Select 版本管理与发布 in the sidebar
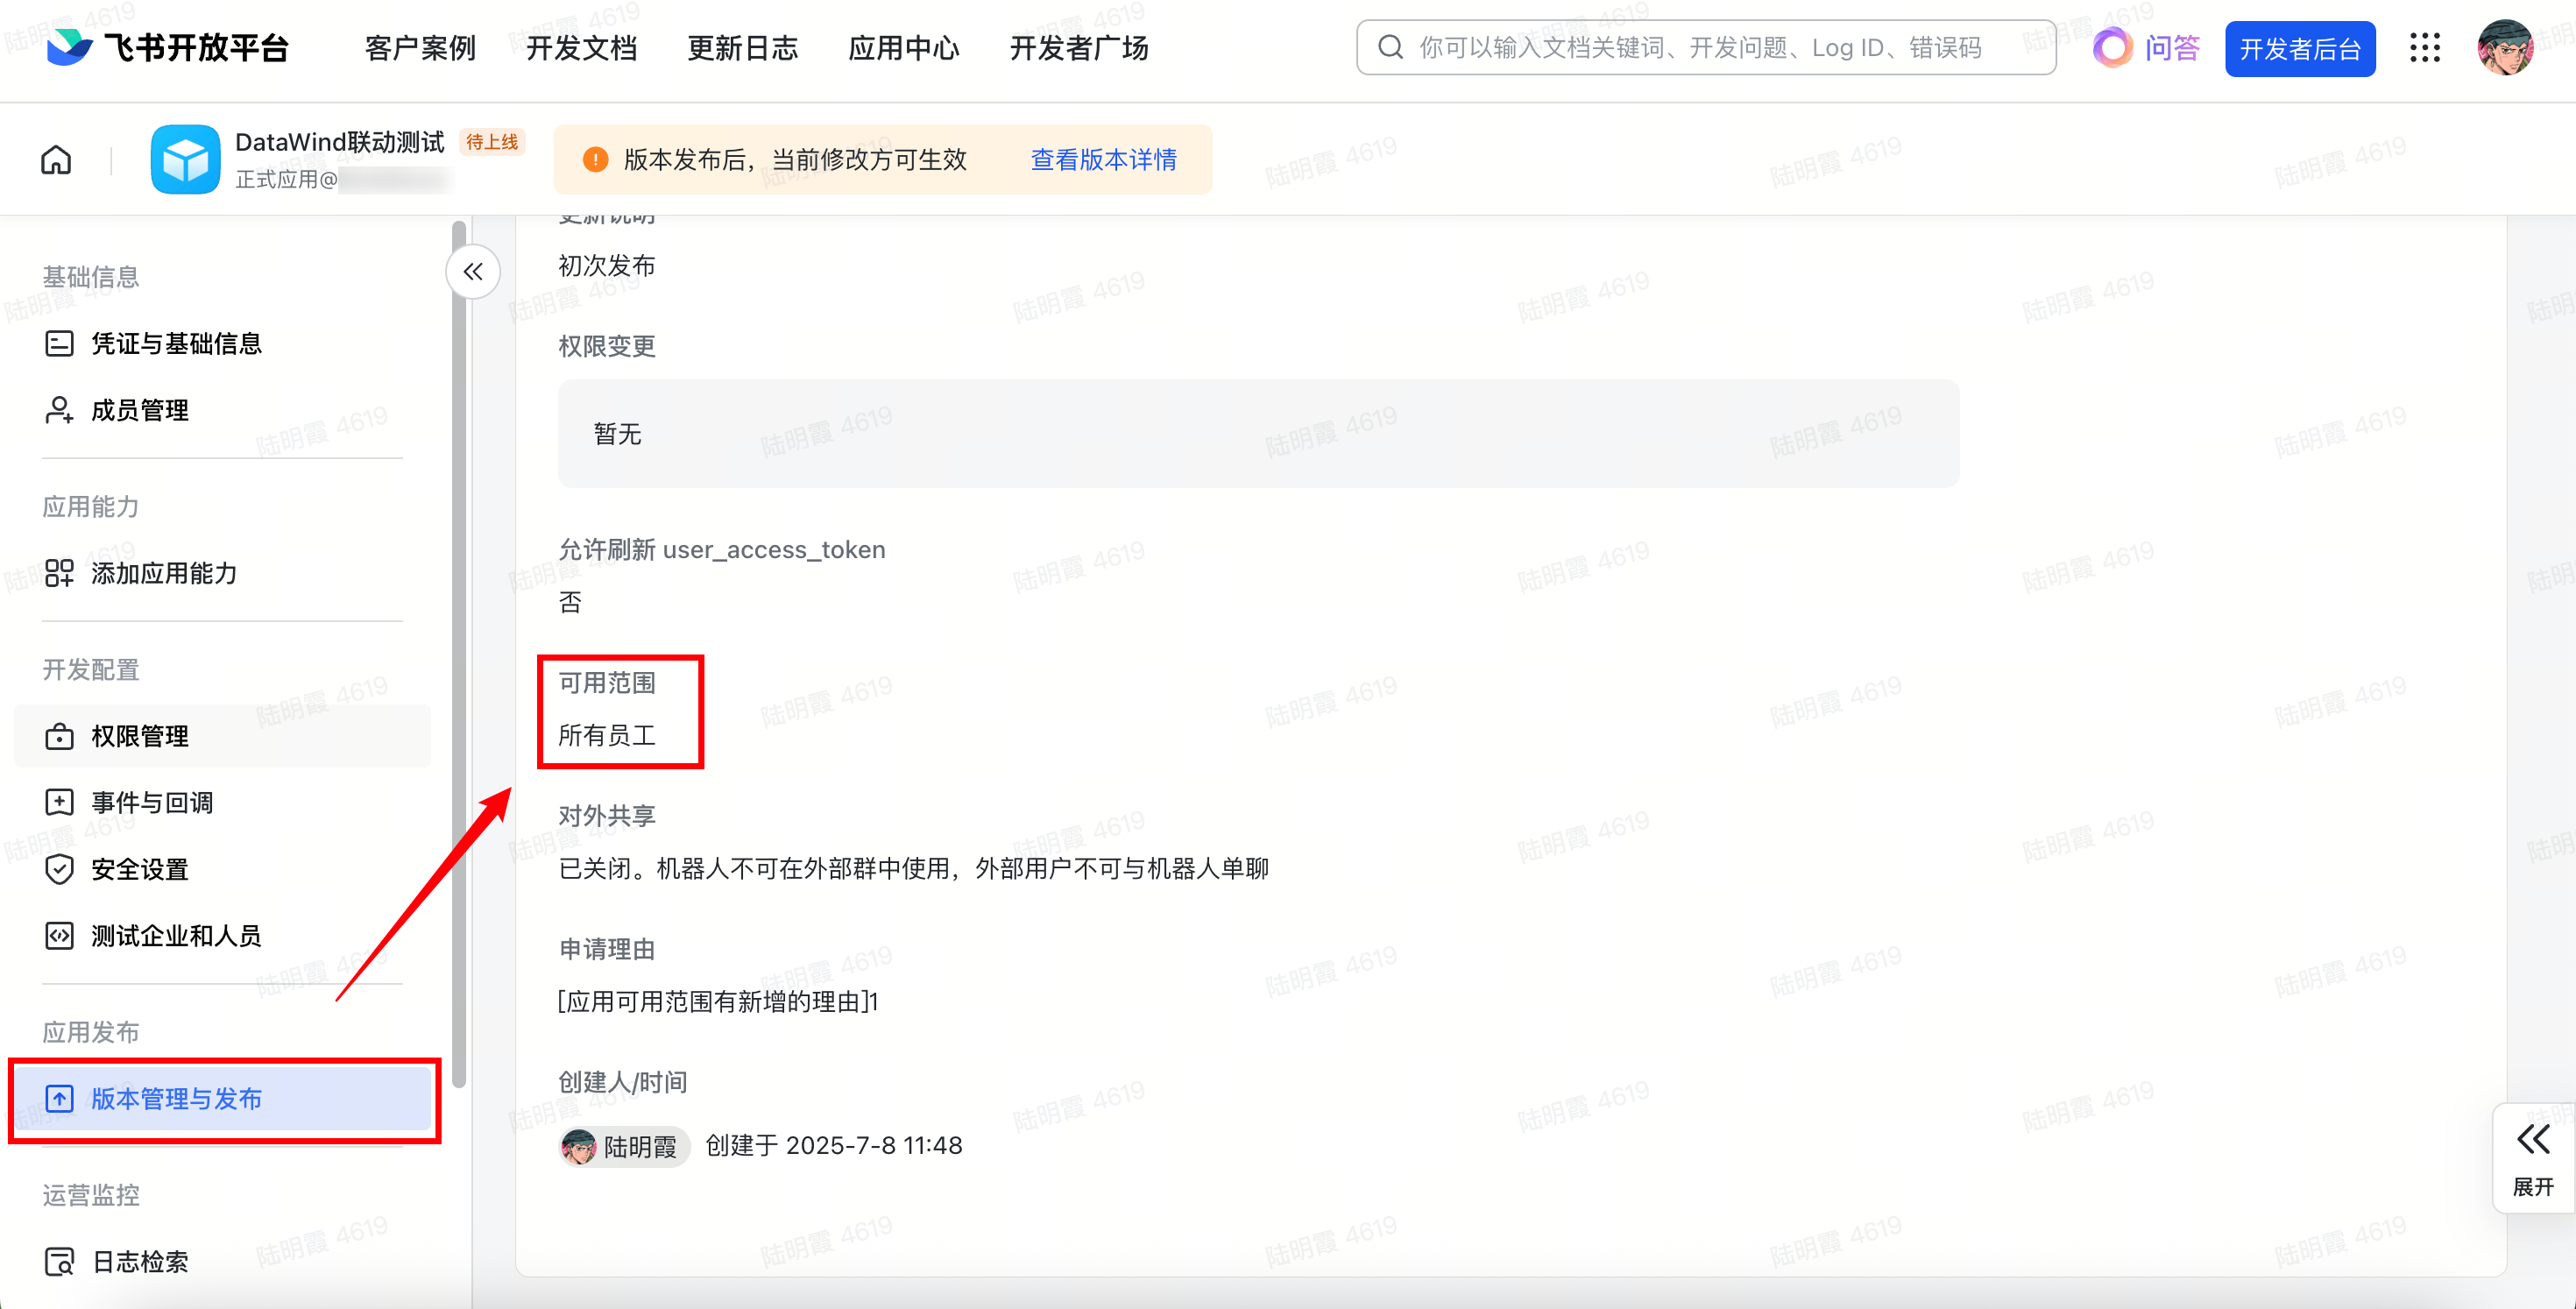The height and width of the screenshot is (1309, 2576). coord(176,1098)
